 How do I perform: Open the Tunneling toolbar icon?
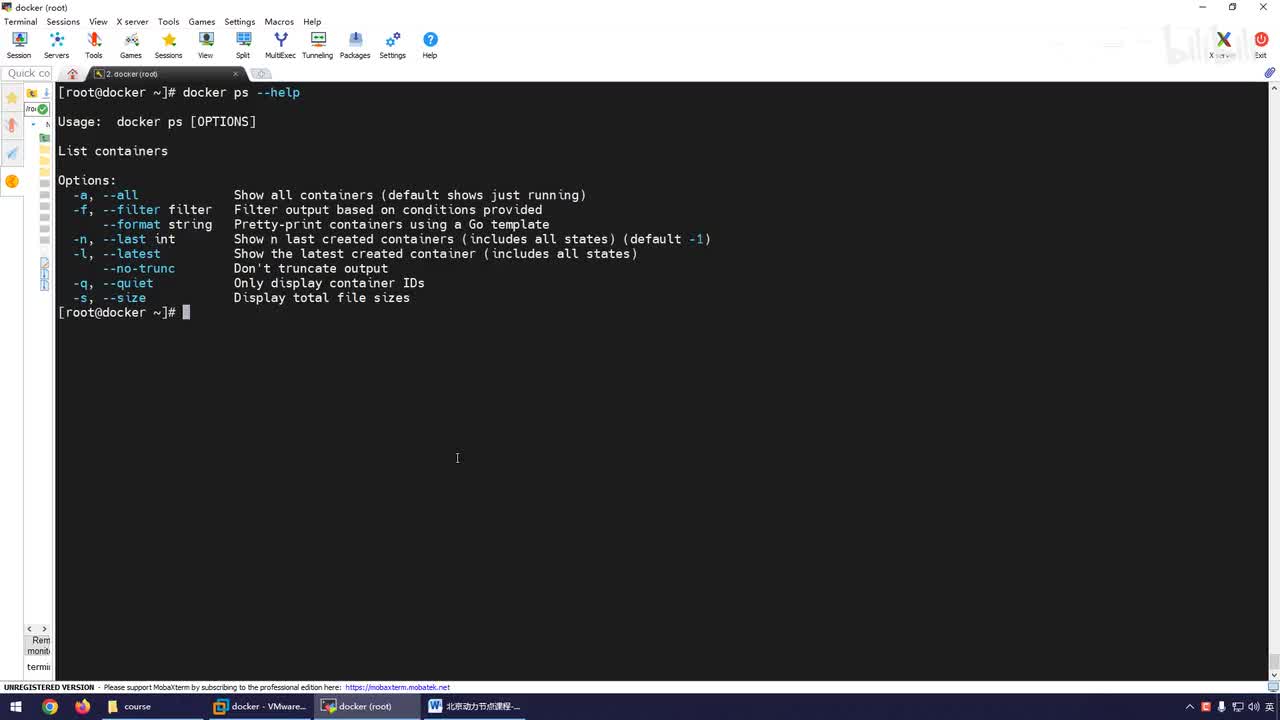[x=318, y=45]
